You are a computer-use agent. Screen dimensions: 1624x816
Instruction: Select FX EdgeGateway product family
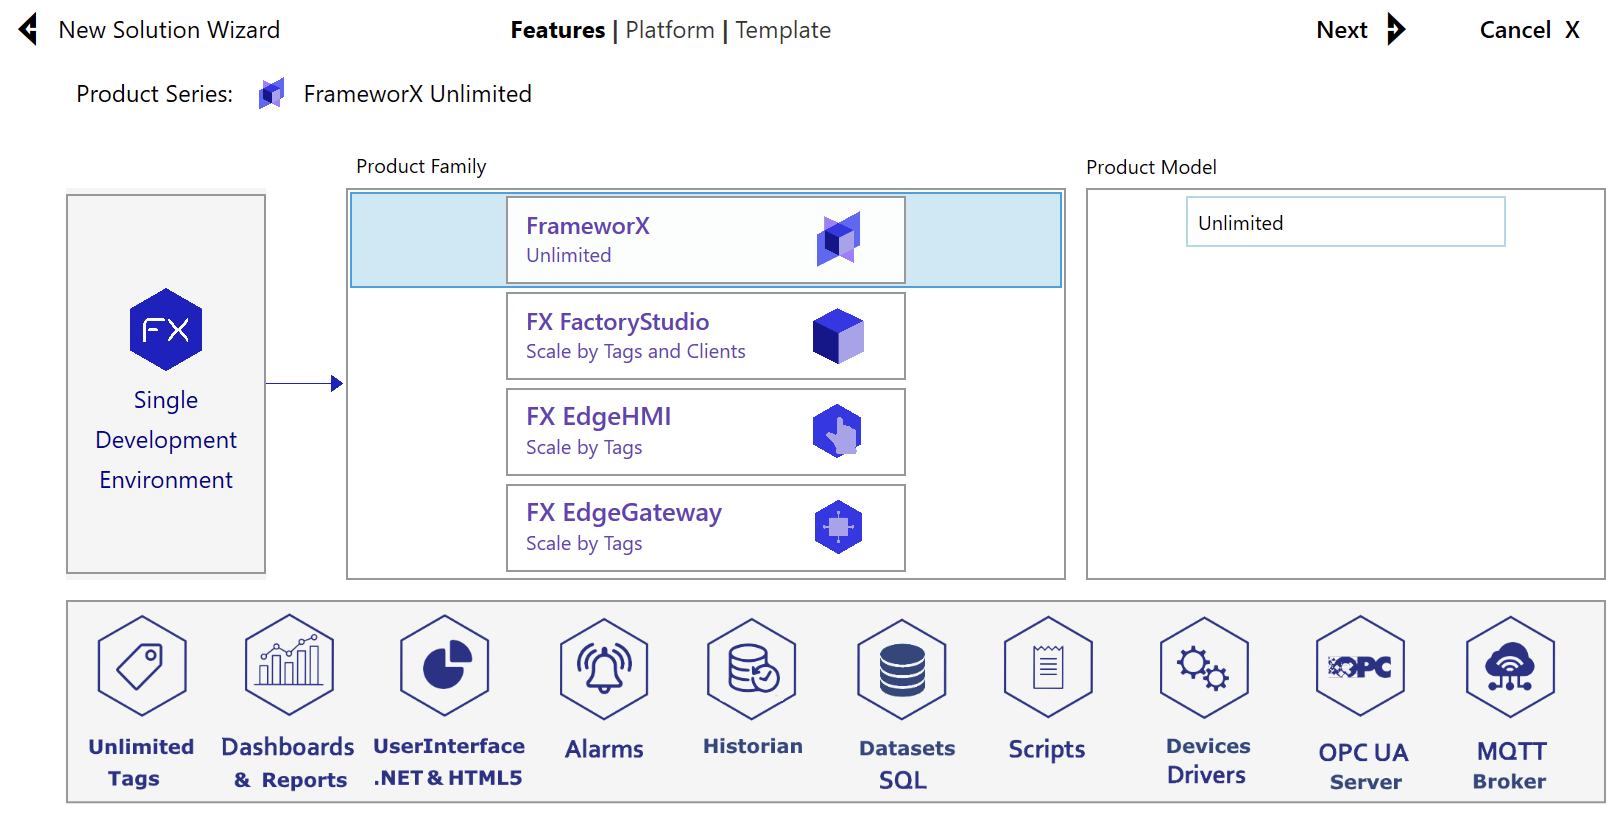tap(705, 528)
